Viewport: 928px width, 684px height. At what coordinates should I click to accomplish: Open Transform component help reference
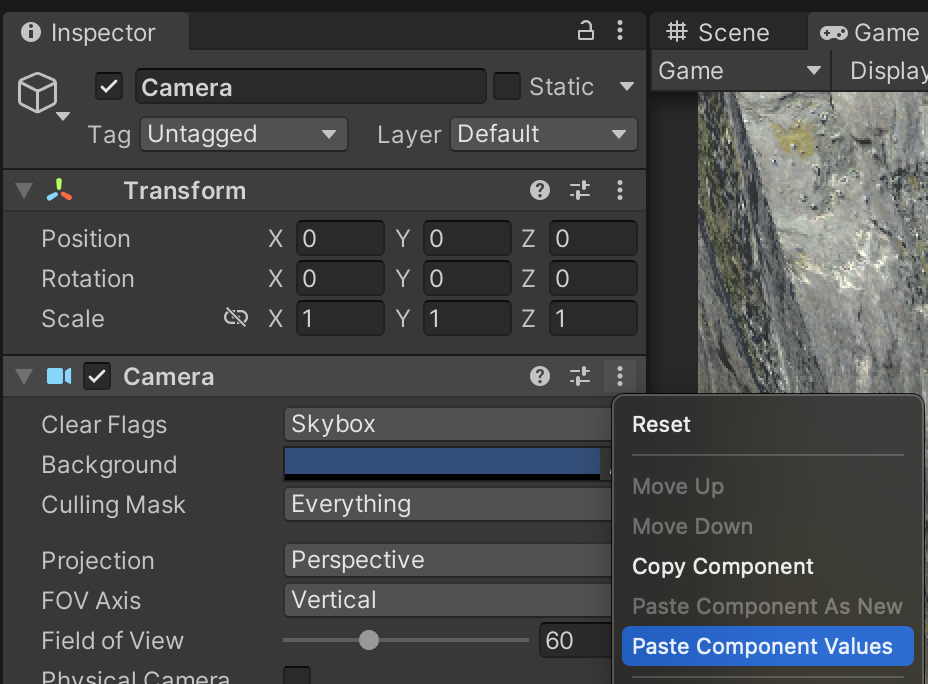point(540,190)
